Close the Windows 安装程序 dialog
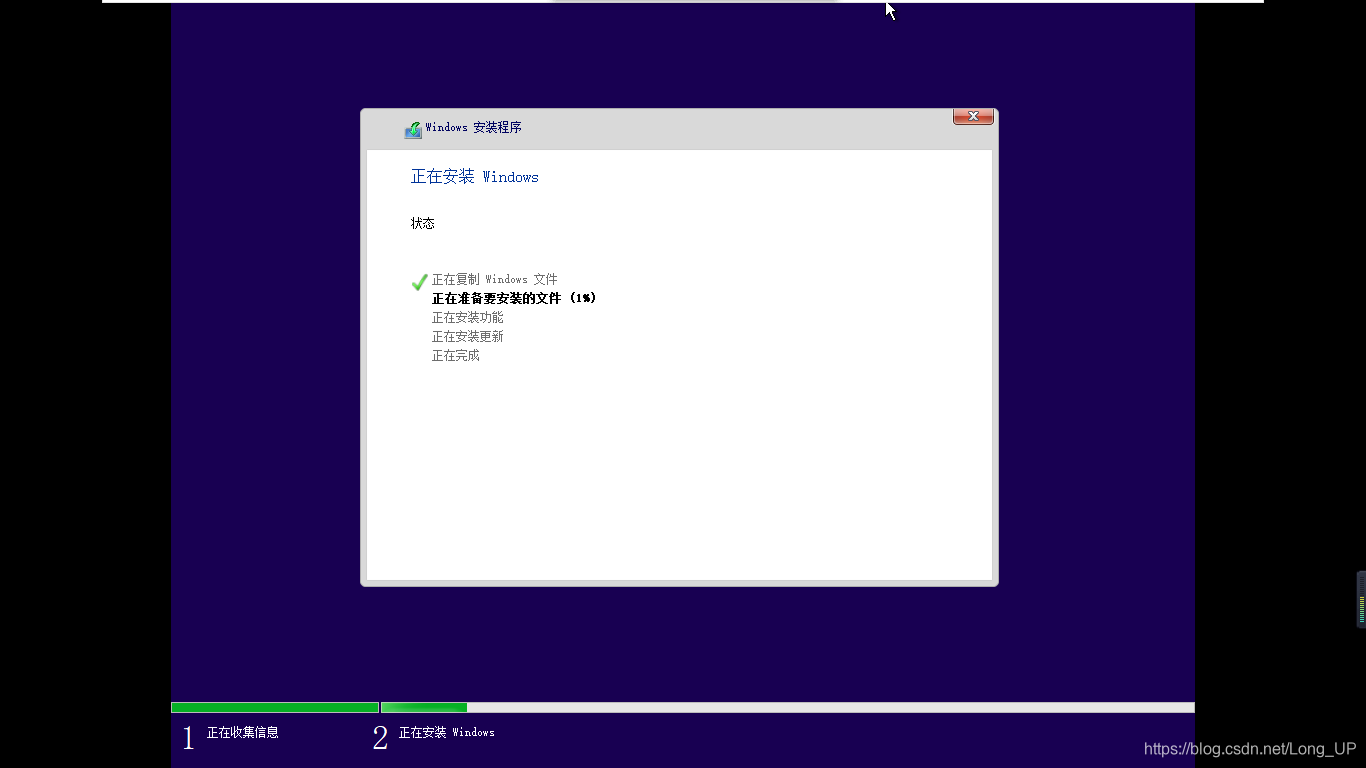 coord(973,117)
